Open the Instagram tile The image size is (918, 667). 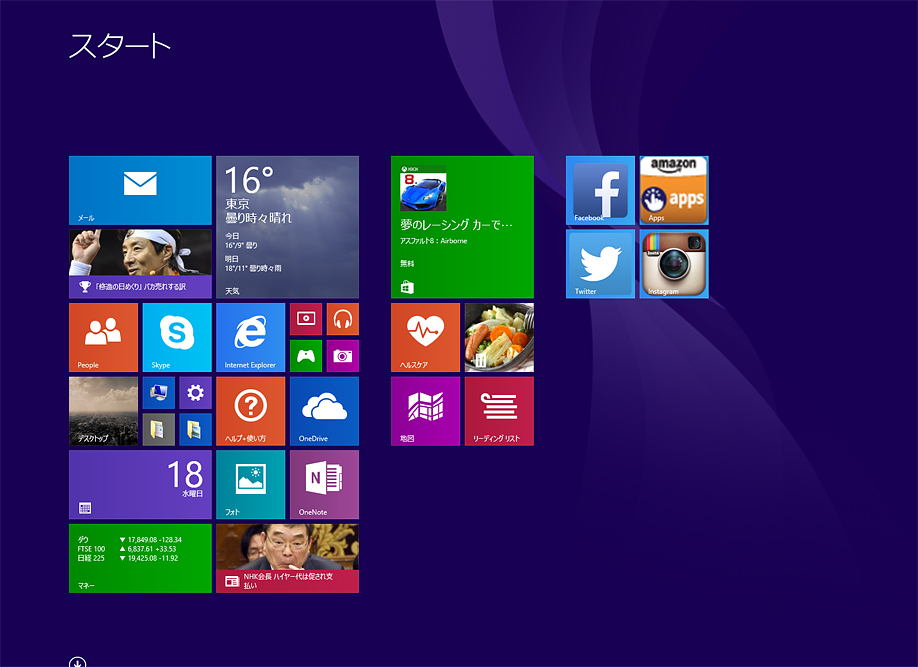click(x=674, y=264)
